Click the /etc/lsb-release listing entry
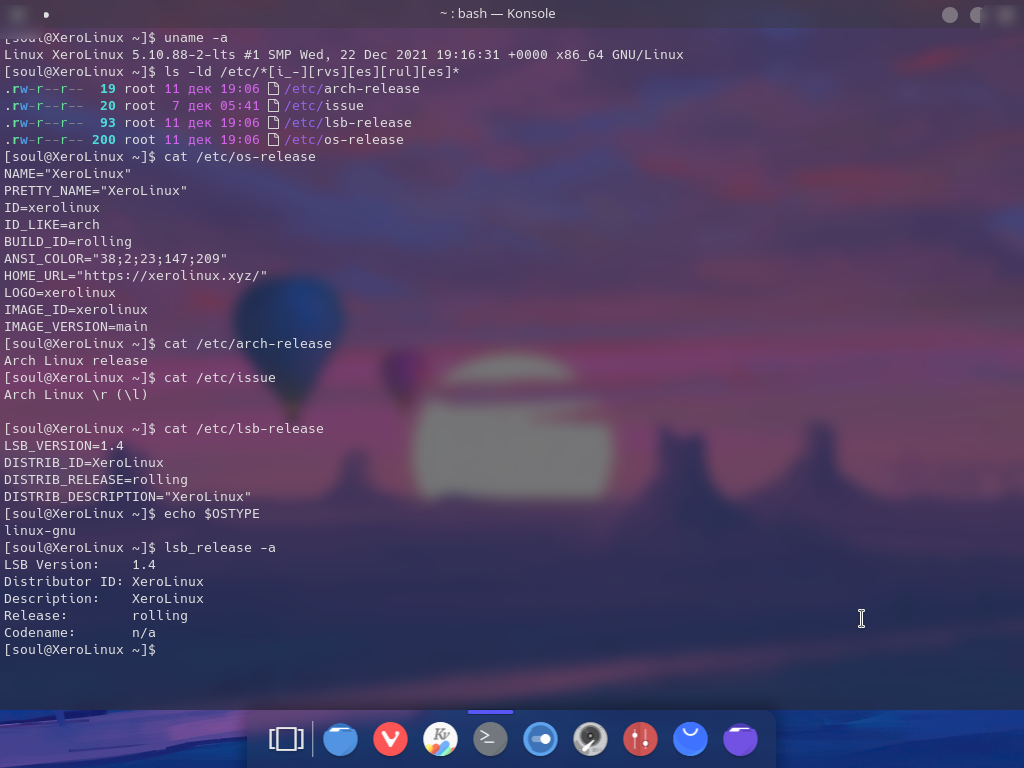Screen dimensions: 1024x768 pyautogui.click(x=348, y=123)
